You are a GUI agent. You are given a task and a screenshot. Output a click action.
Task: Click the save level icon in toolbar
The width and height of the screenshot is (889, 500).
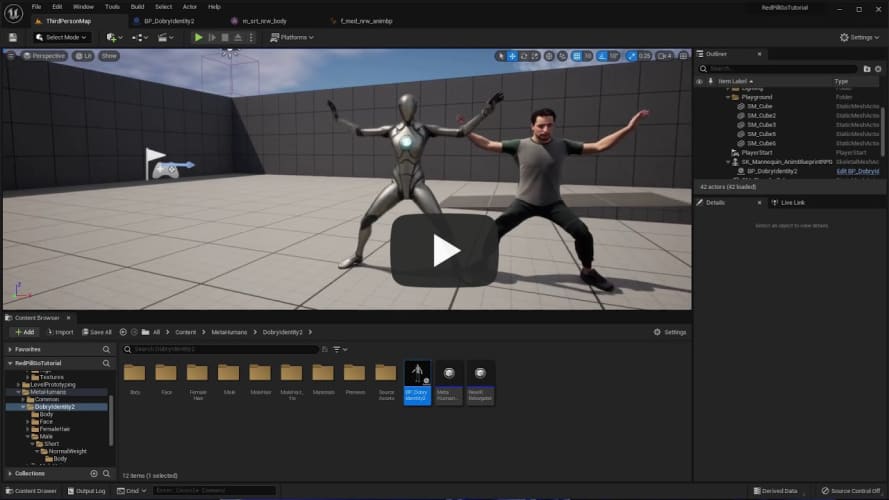(12, 37)
